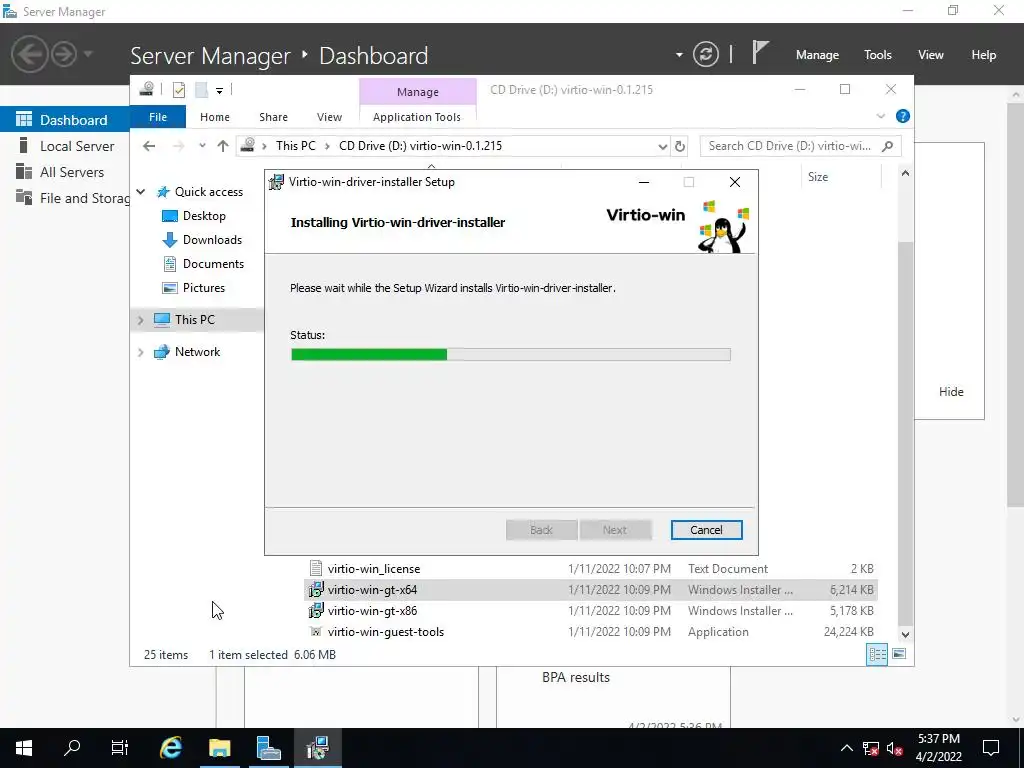The height and width of the screenshot is (768, 1024).
Task: Click the Explorer back navigation arrow
Action: pyautogui.click(x=149, y=146)
